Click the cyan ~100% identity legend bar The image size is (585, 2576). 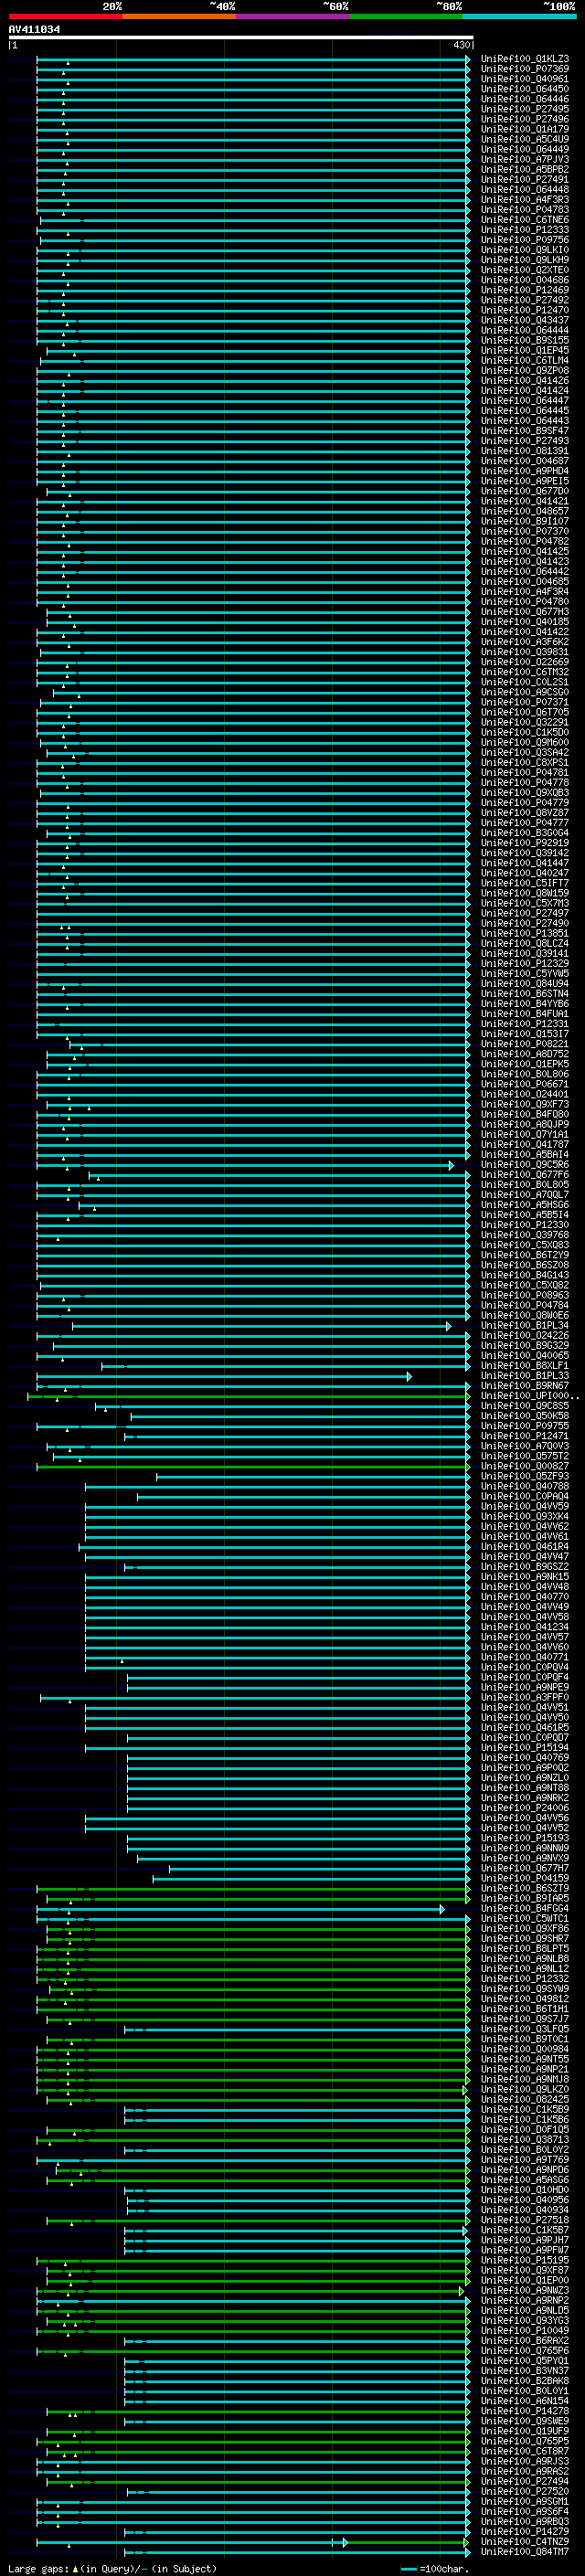519,16
